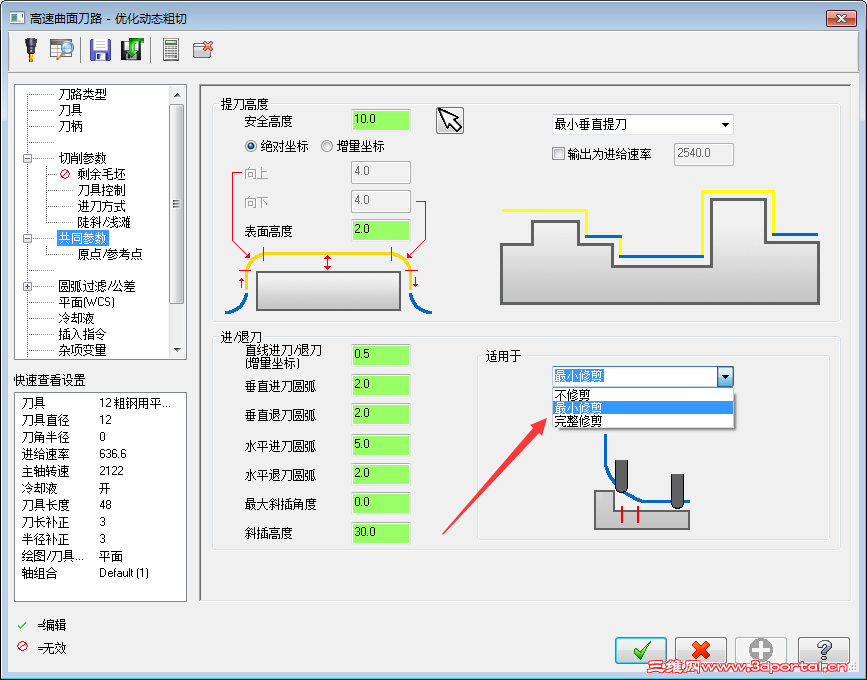Select the 增量坐标 radio button
The height and width of the screenshot is (680, 867).
click(327, 146)
